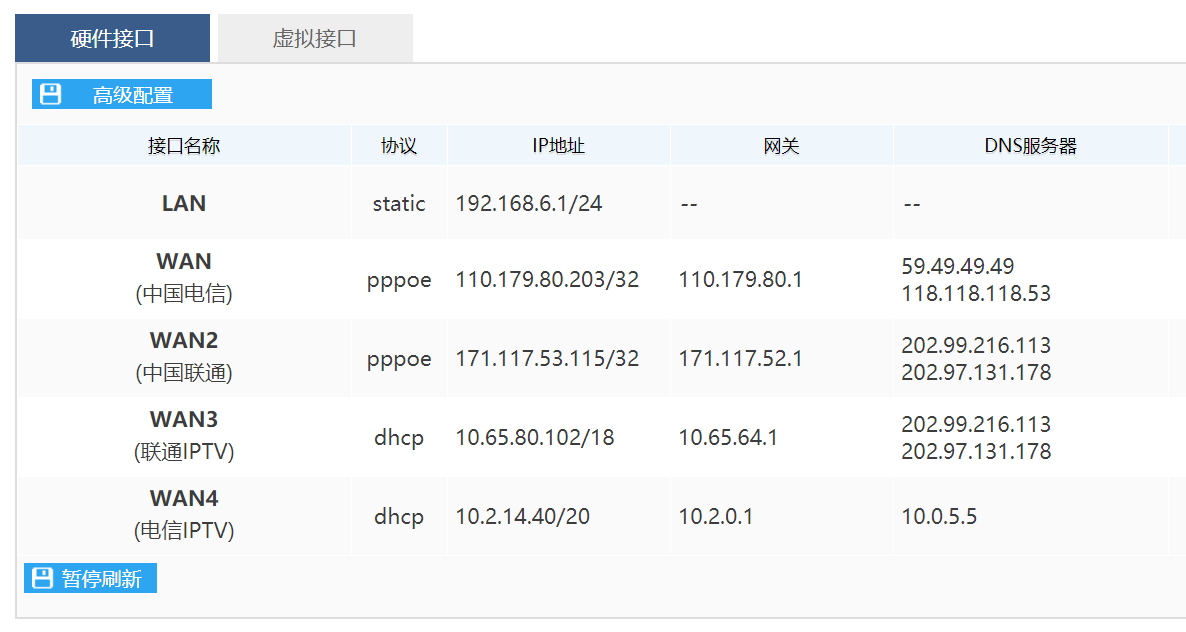Click the save icon in 暂停刷新 button
Screen dimensions: 1186x632
[42, 578]
